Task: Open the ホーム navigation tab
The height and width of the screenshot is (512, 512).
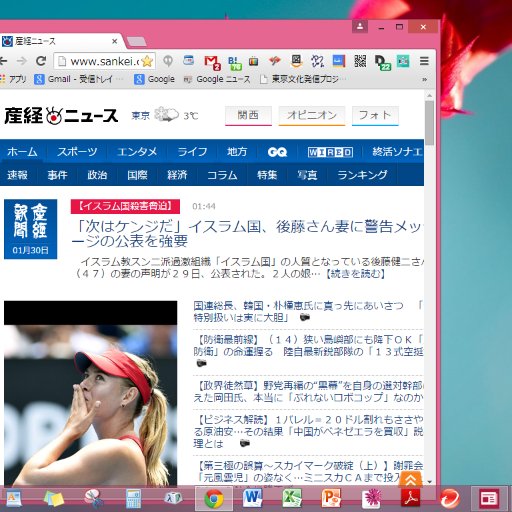Action: 22,152
